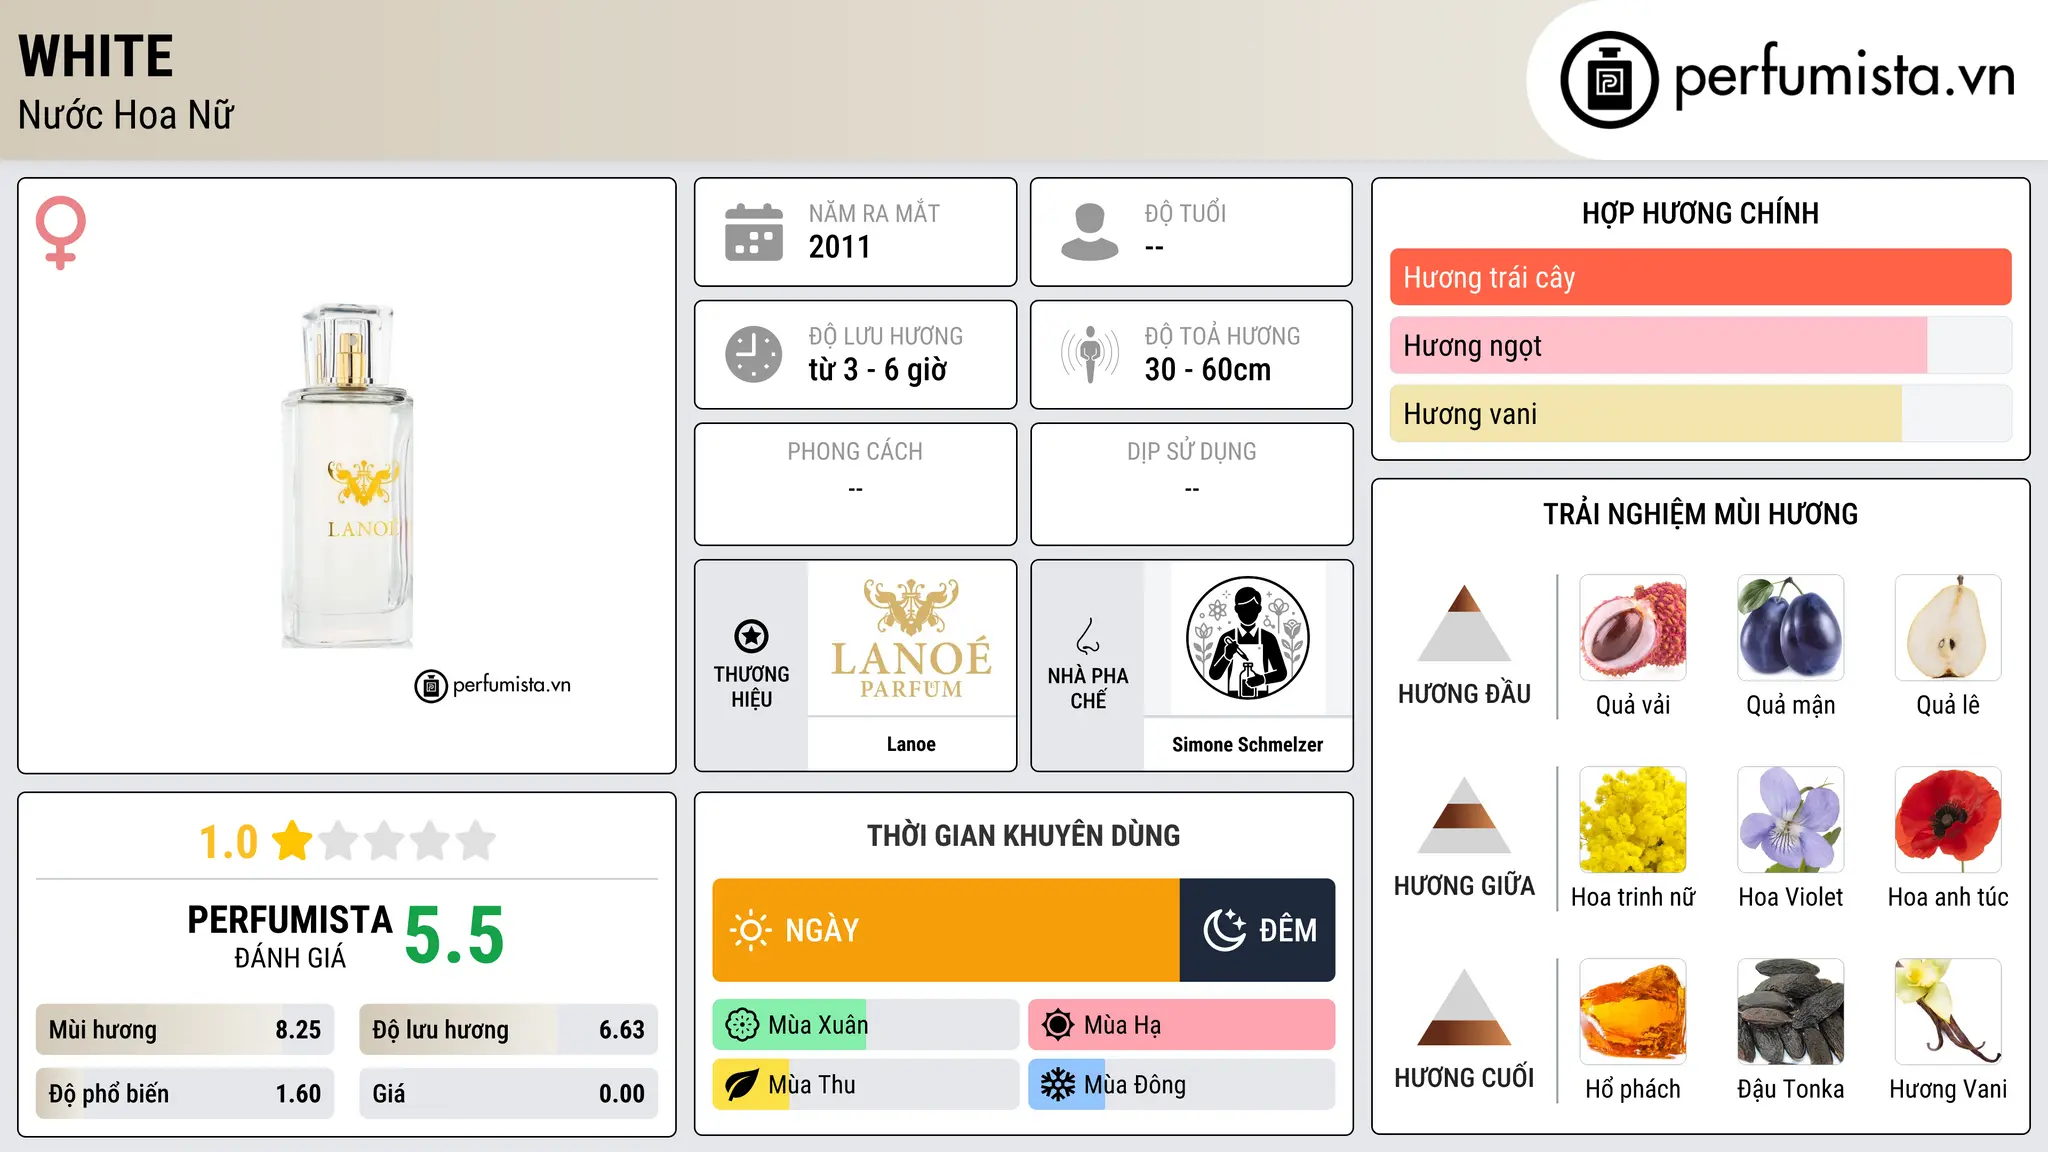The height and width of the screenshot is (1152, 2048).
Task: Click the WHITE perfume title
Action: click(x=96, y=56)
